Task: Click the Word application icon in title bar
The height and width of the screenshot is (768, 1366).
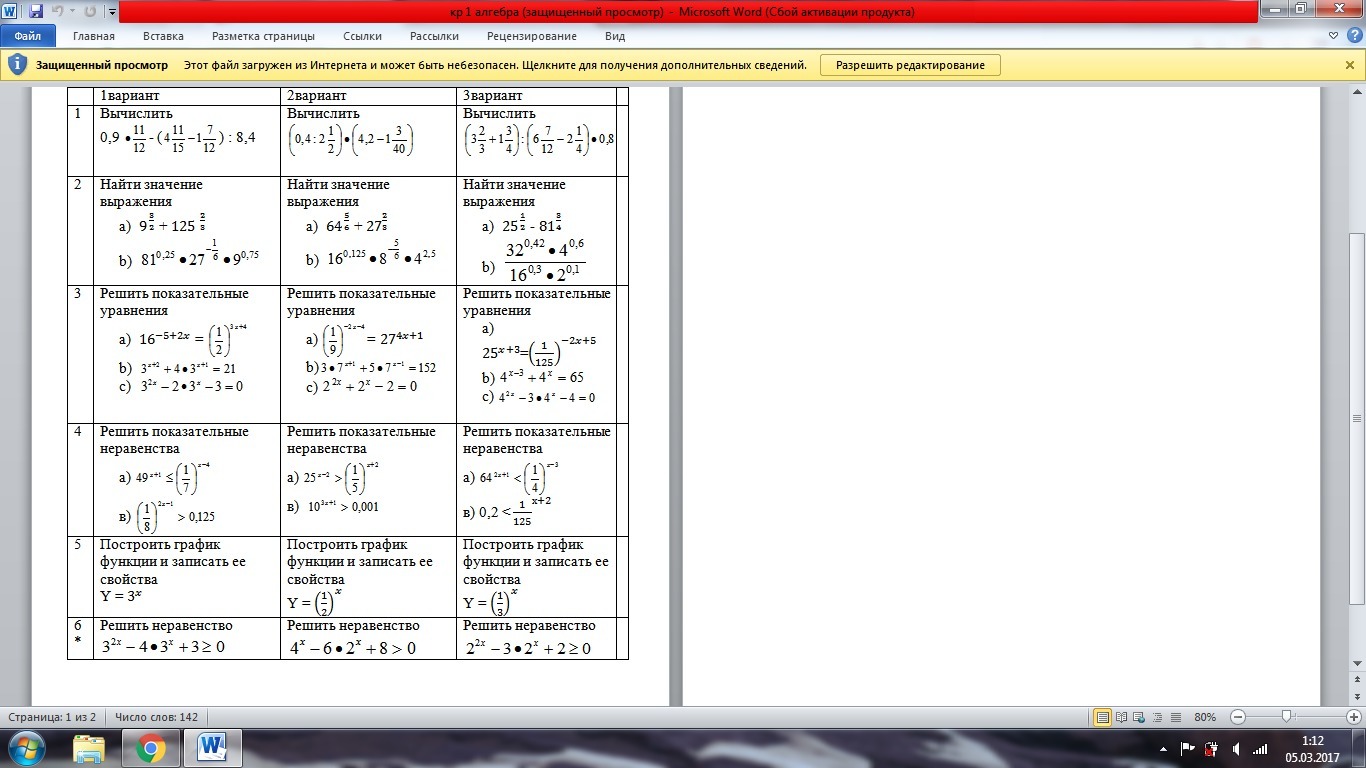Action: pyautogui.click(x=11, y=12)
